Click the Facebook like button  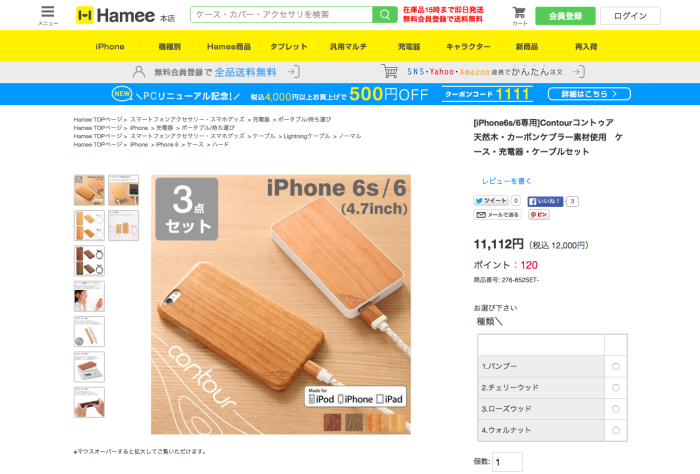coord(545,201)
